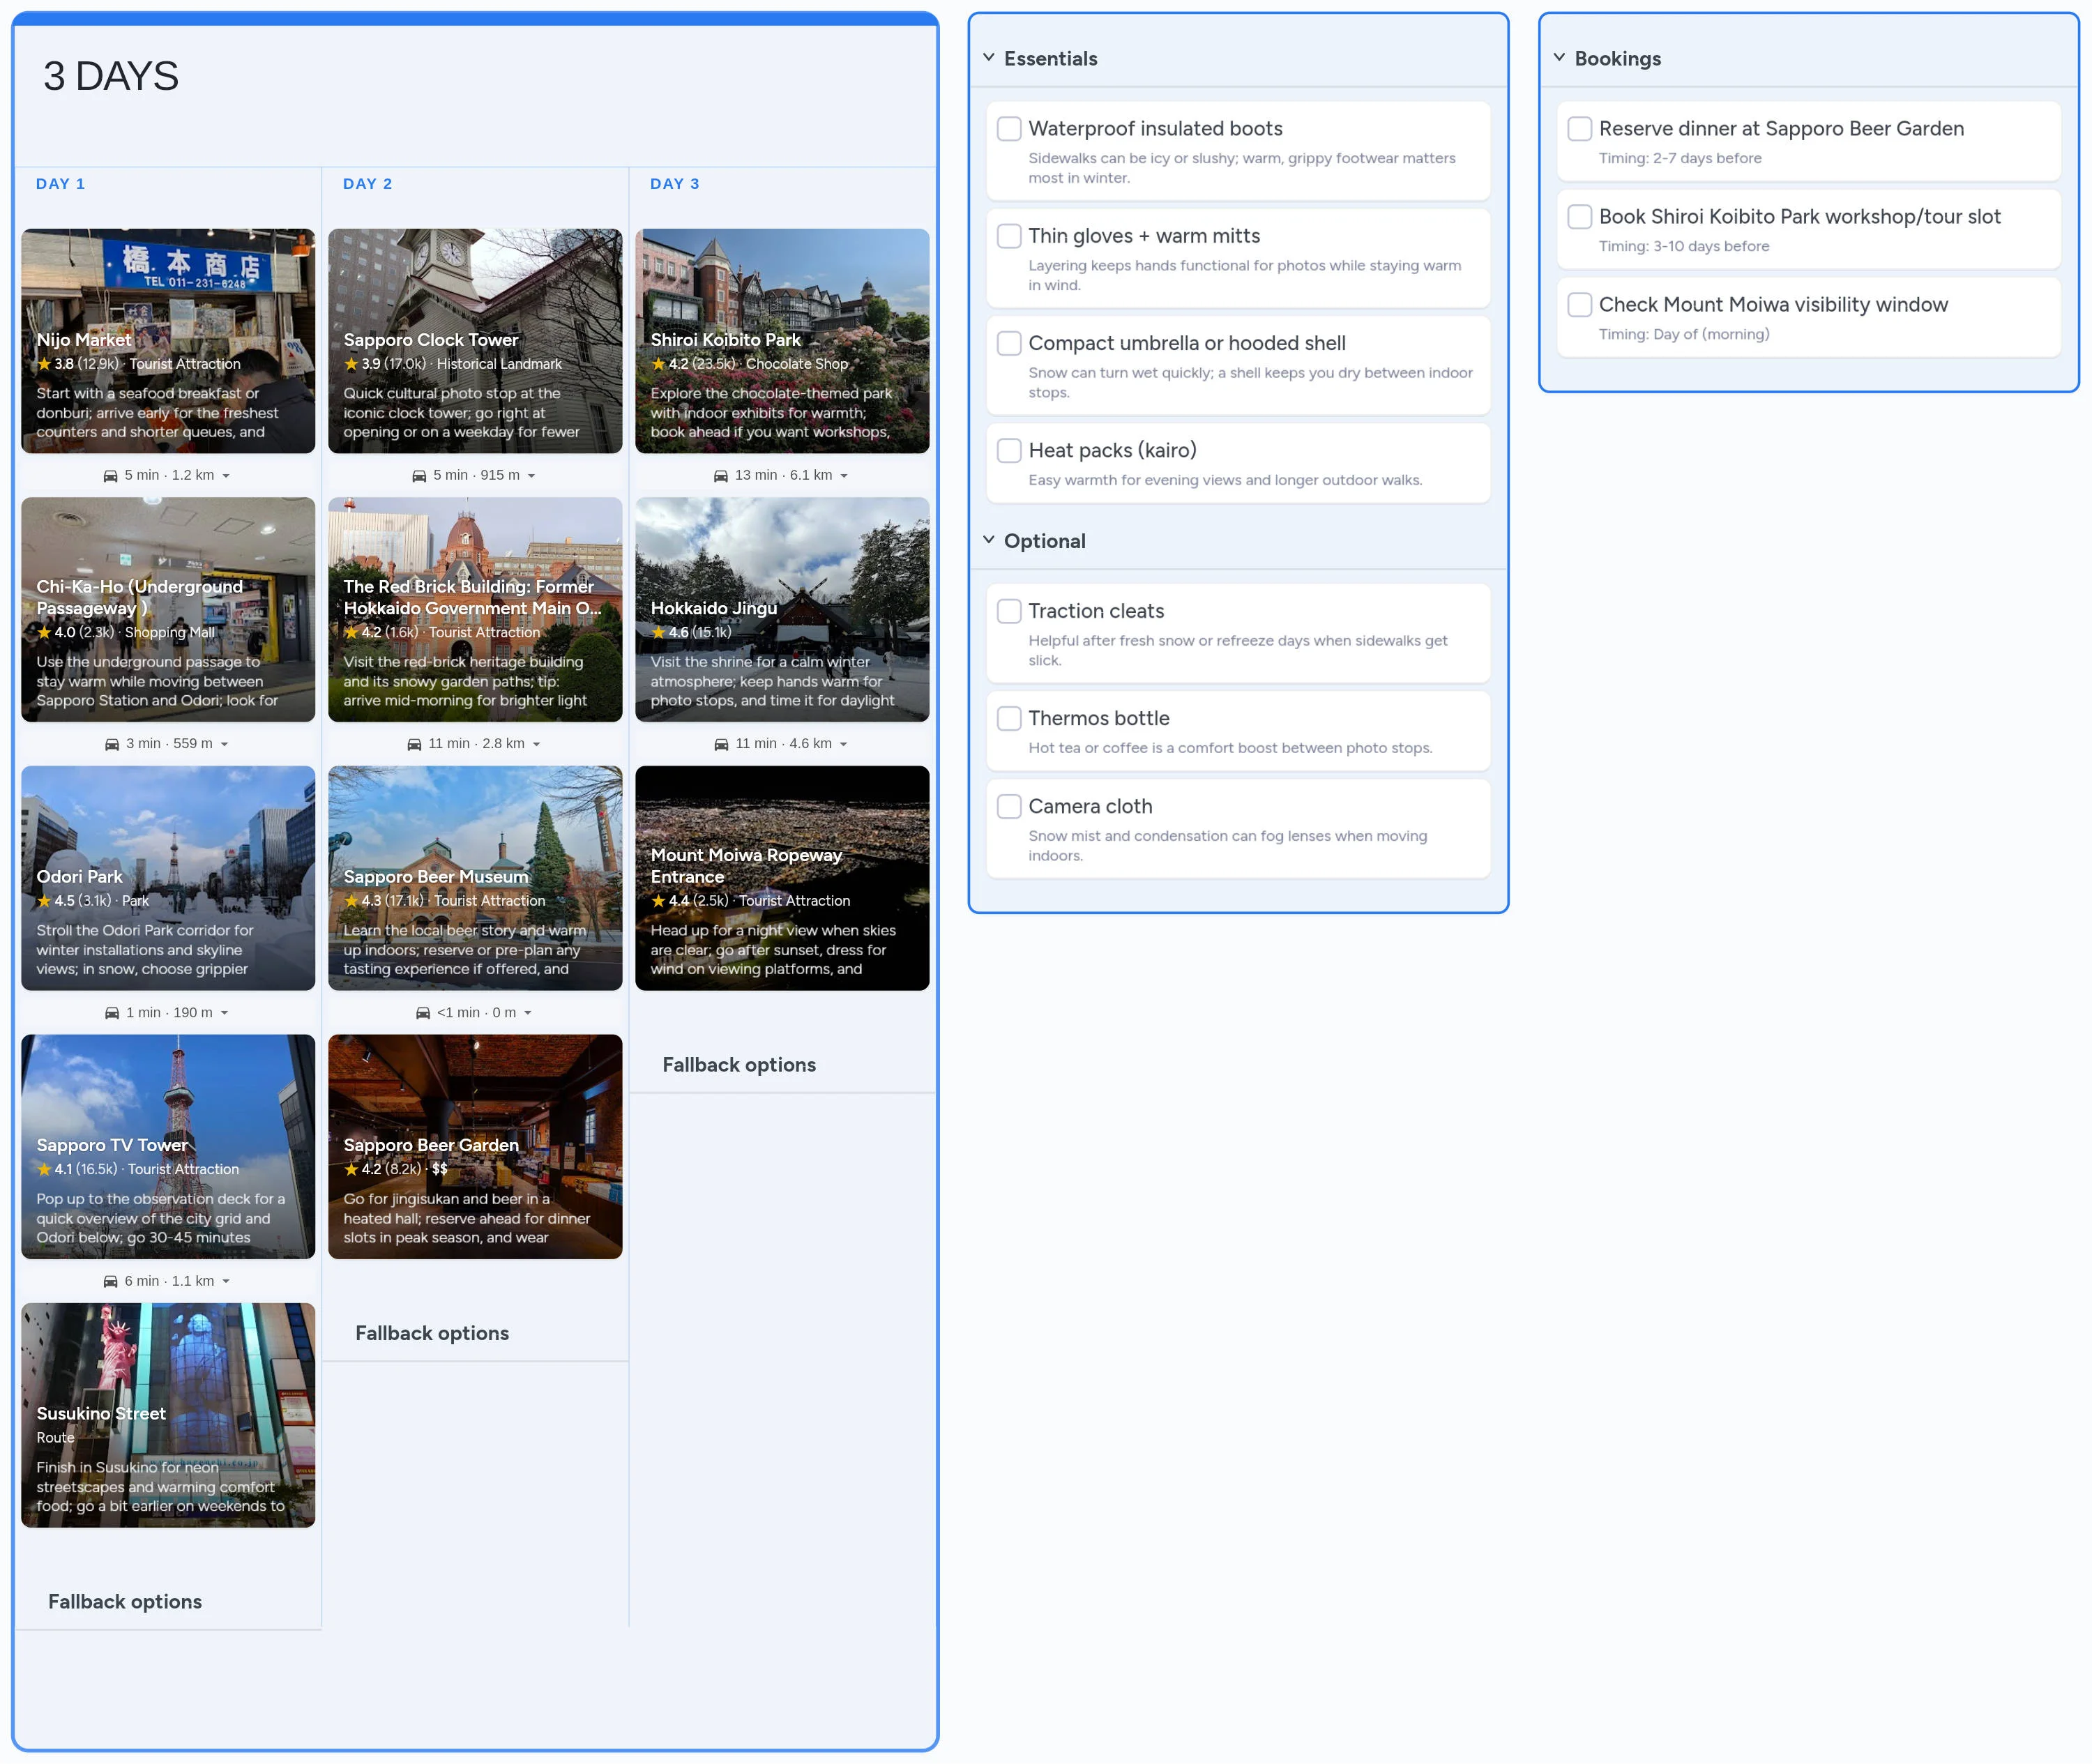Image resolution: width=2092 pixels, height=1764 pixels.
Task: Click the car icon under Mount Moiwa Ropeway Entrance
Action: tap(721, 743)
